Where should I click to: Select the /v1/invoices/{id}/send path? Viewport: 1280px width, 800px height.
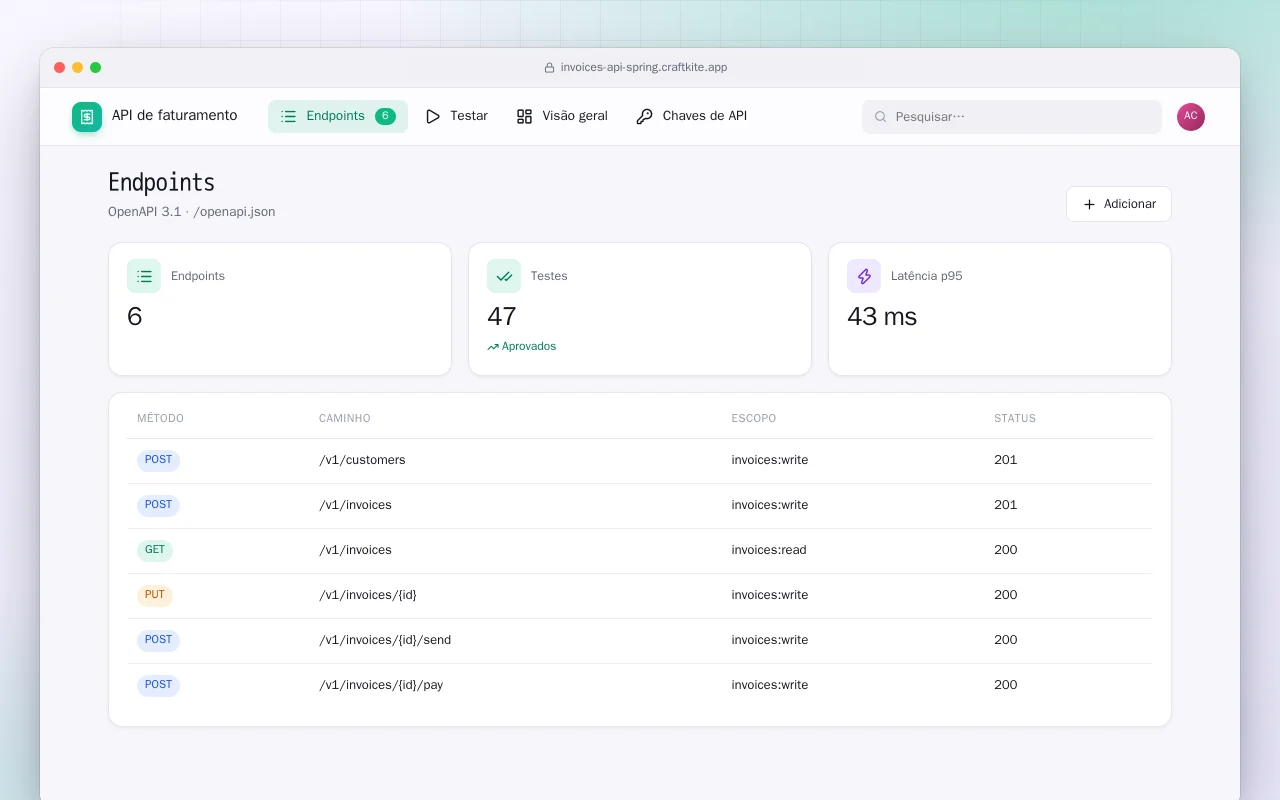tap(385, 640)
